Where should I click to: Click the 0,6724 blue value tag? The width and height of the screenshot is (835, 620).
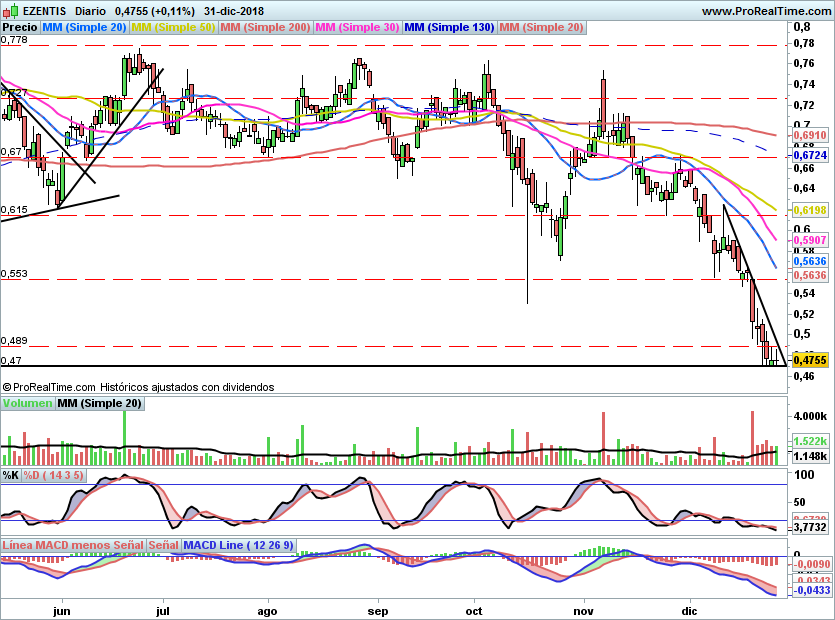click(x=810, y=155)
